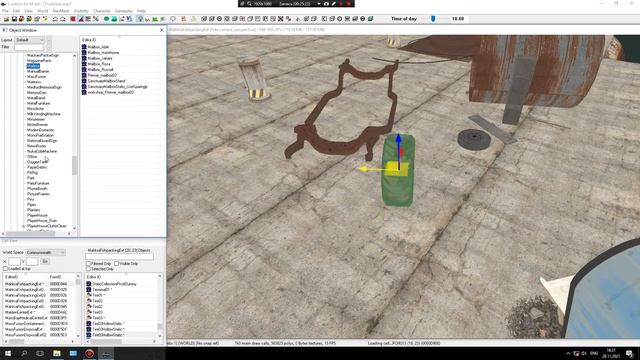Open the File menu
Image resolution: width=640 pixels, height=360 pixels.
5,11
